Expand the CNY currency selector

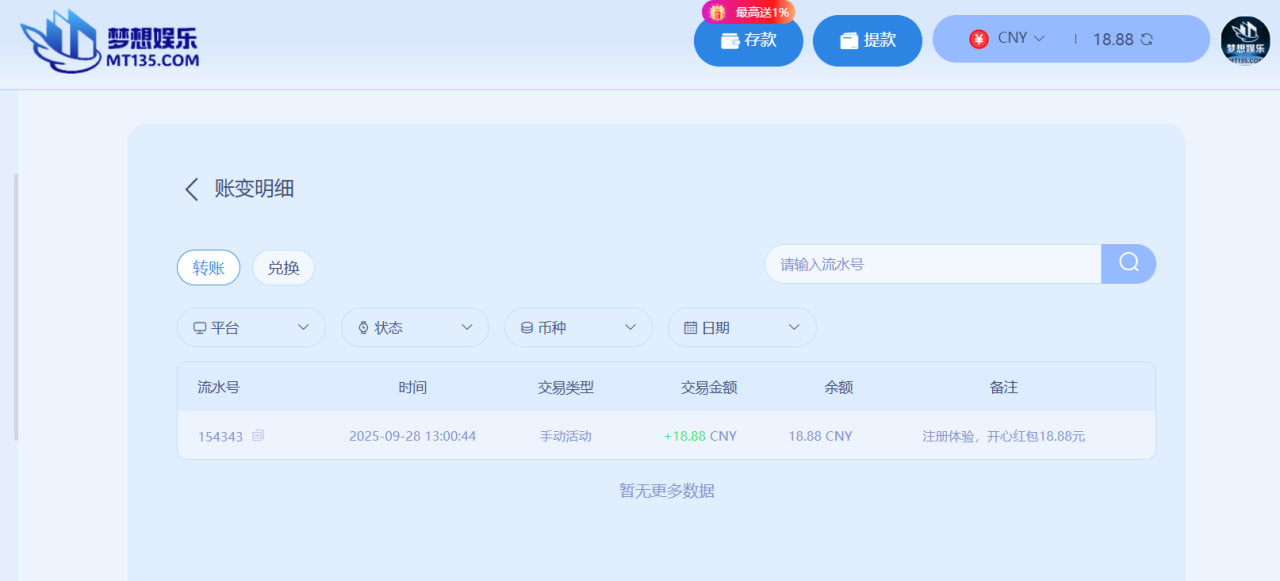pos(1020,38)
